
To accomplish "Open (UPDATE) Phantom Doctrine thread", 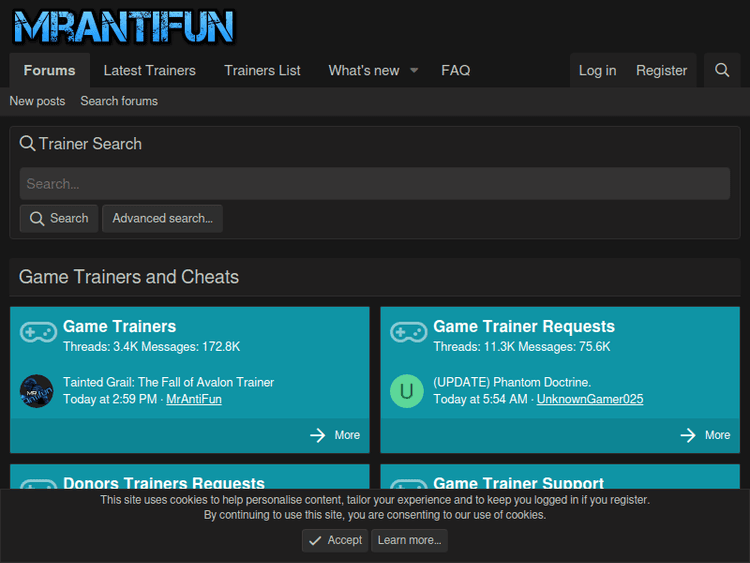I will click(512, 382).
